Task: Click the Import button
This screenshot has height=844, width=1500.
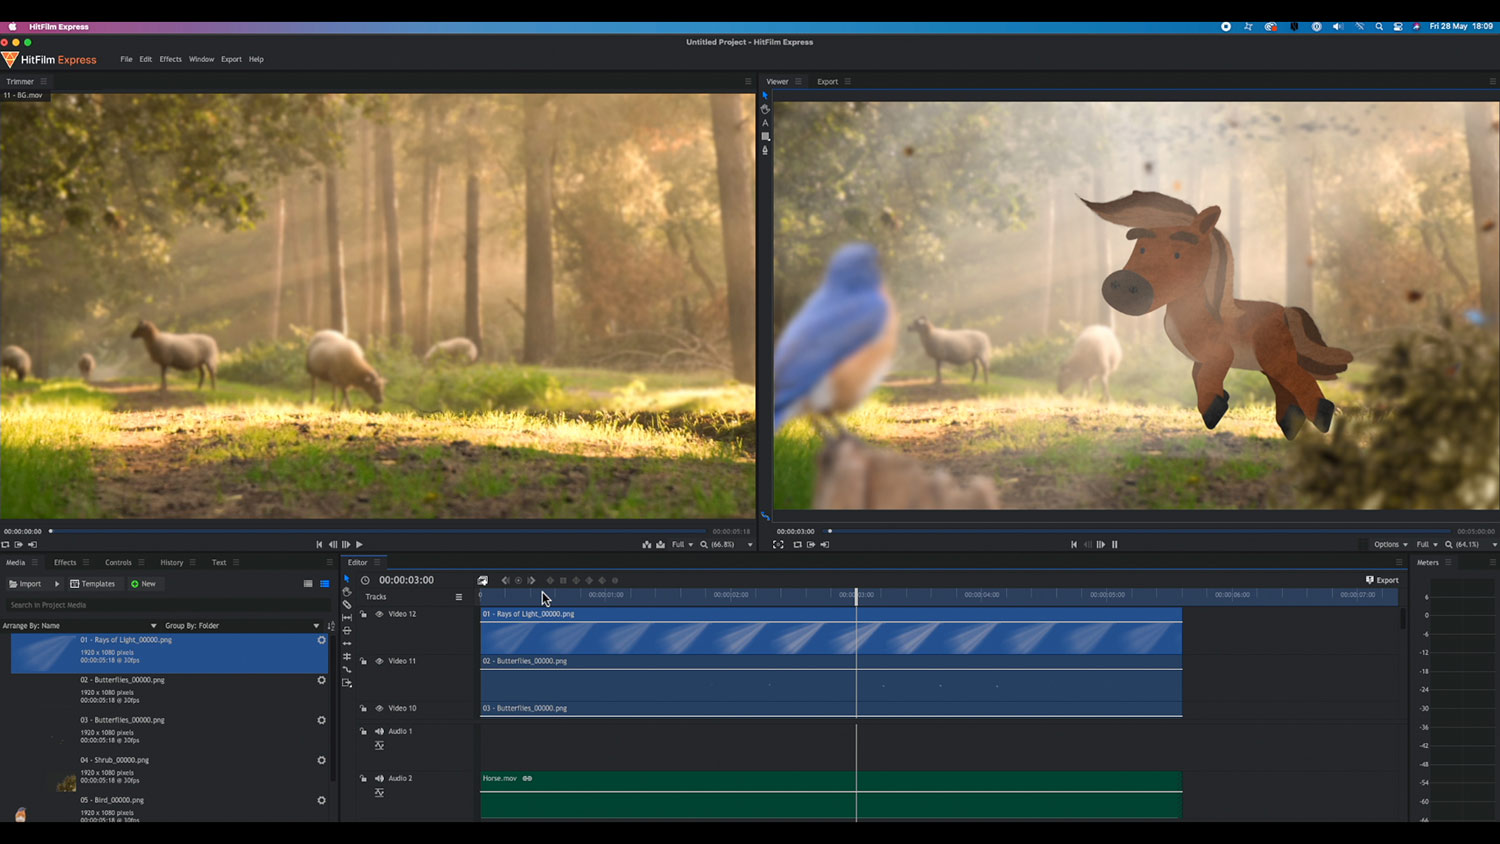Action: coord(26,584)
